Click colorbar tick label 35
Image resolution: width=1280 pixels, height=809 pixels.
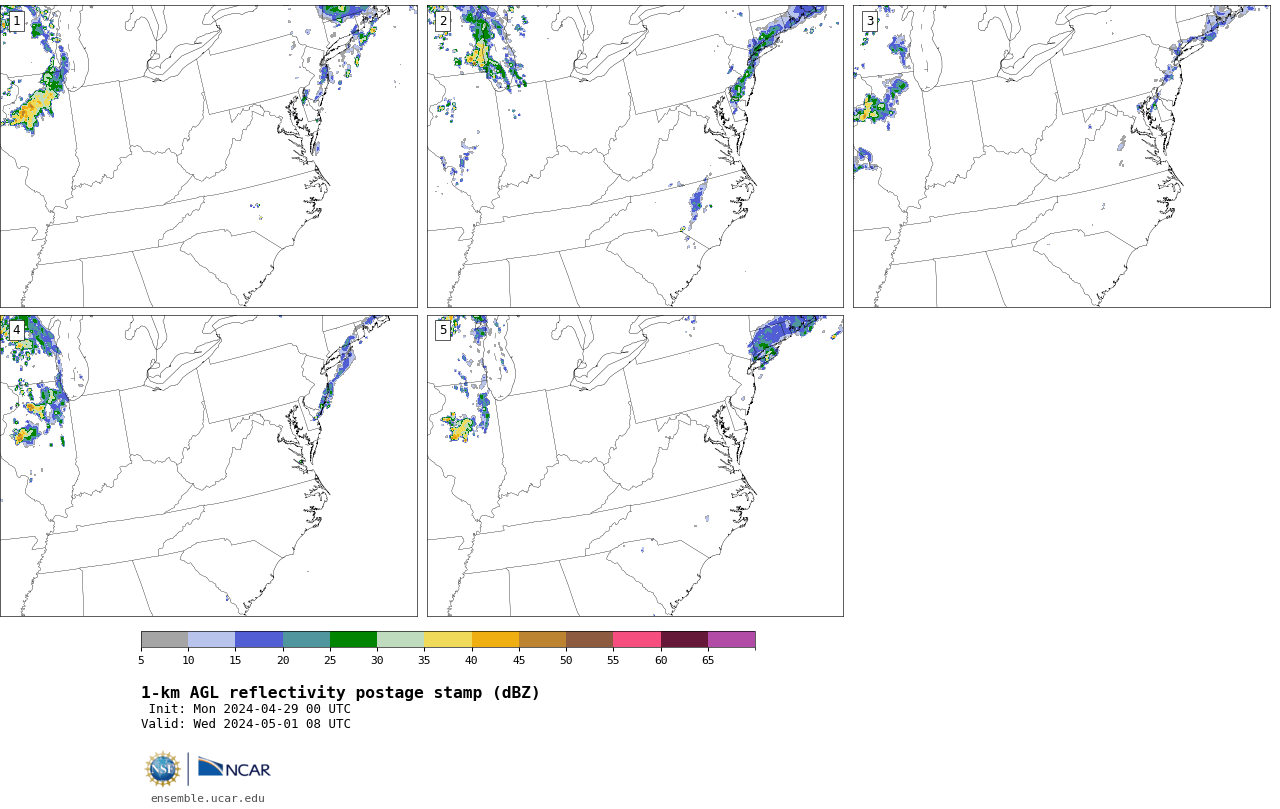[424, 660]
